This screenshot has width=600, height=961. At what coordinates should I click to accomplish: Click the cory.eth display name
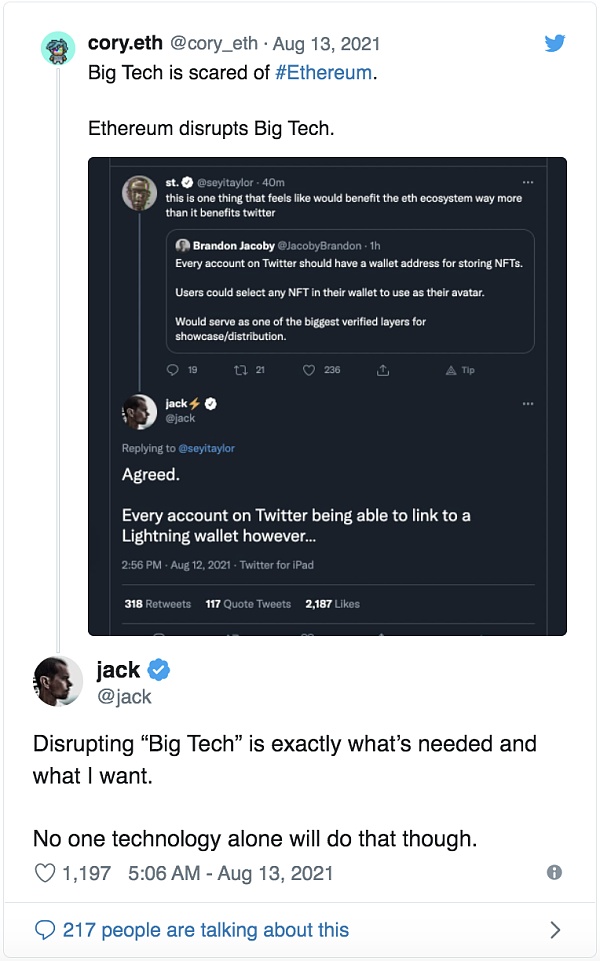(x=123, y=44)
